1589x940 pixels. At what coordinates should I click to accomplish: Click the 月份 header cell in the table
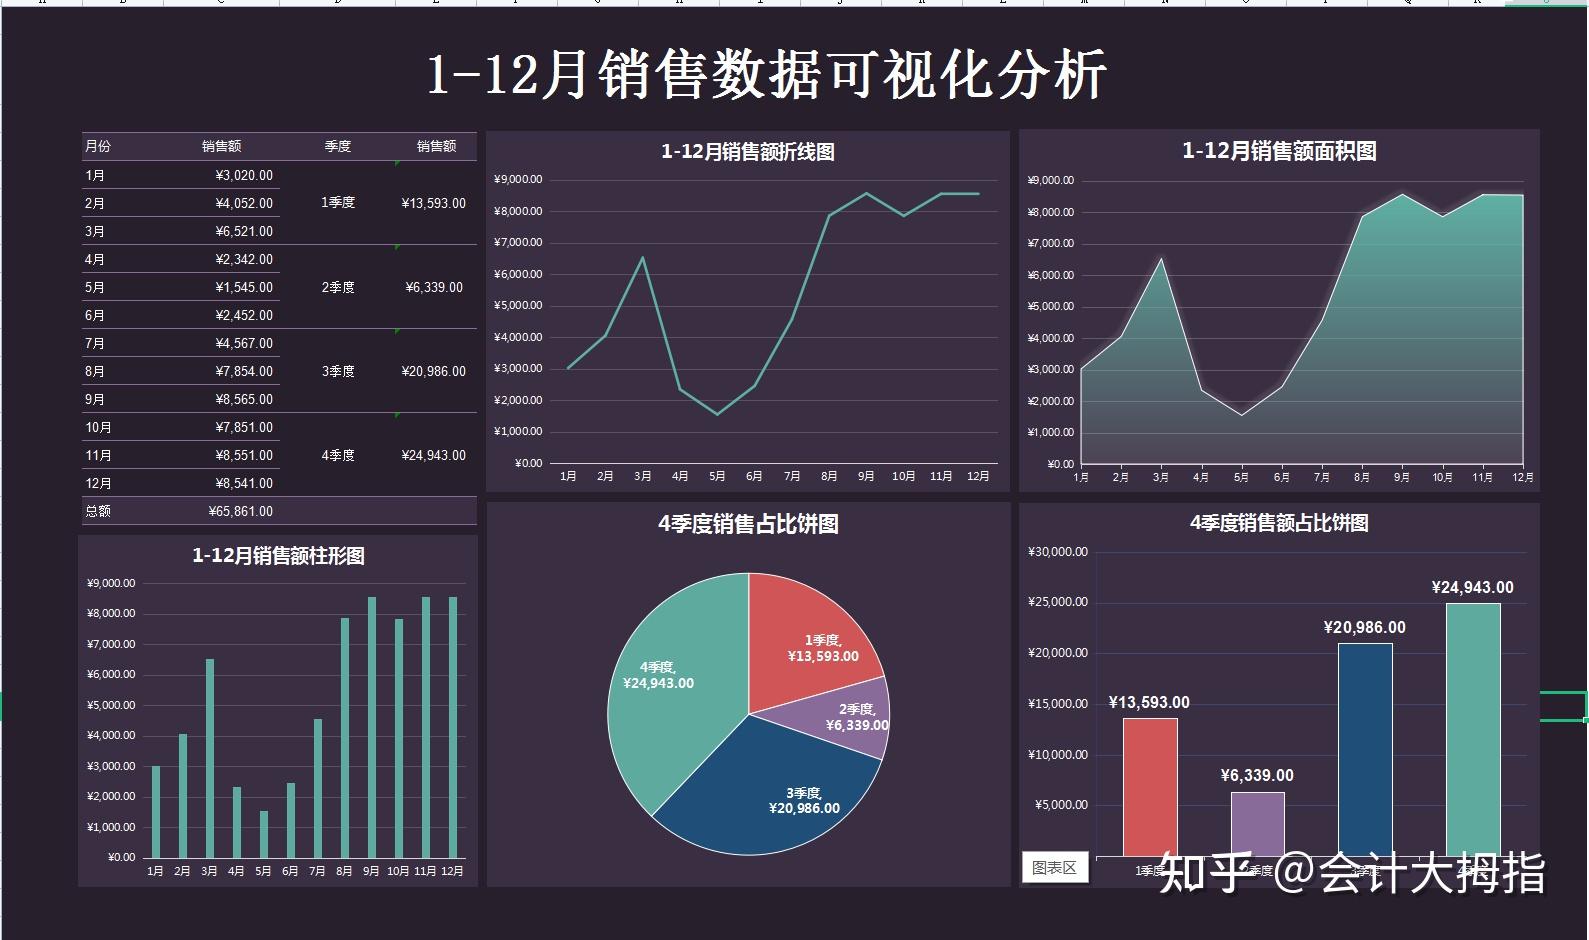point(98,146)
